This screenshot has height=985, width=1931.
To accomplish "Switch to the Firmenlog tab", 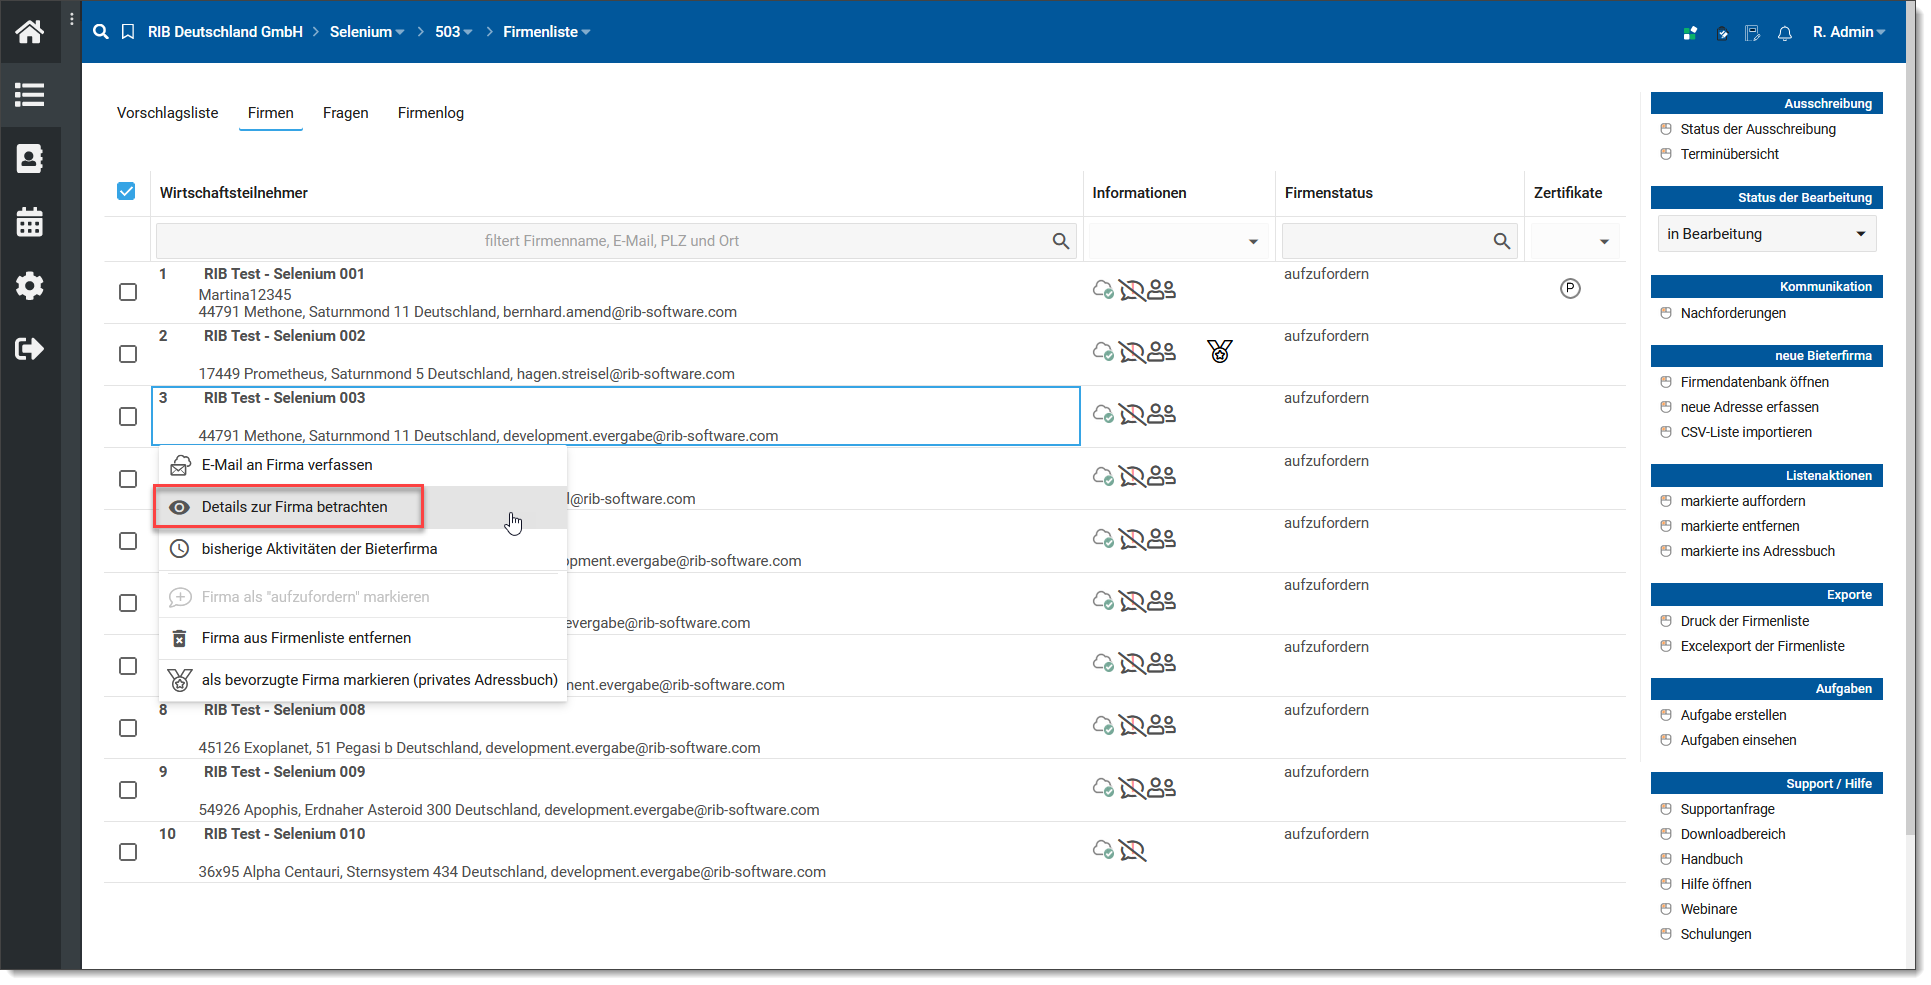I will [431, 113].
